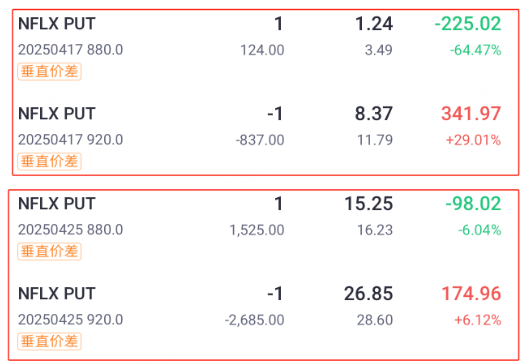This screenshot has width=521, height=364.
Task: Click the market value -2,685.00
Action: pos(254,320)
